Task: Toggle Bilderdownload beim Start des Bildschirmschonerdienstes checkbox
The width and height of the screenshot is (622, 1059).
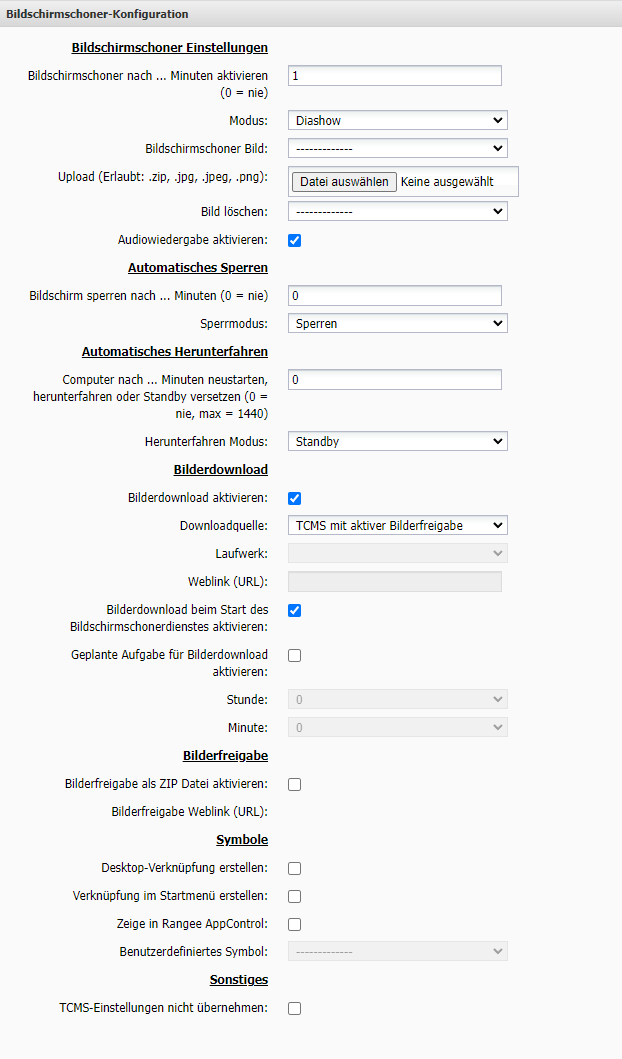Action: pos(295,610)
